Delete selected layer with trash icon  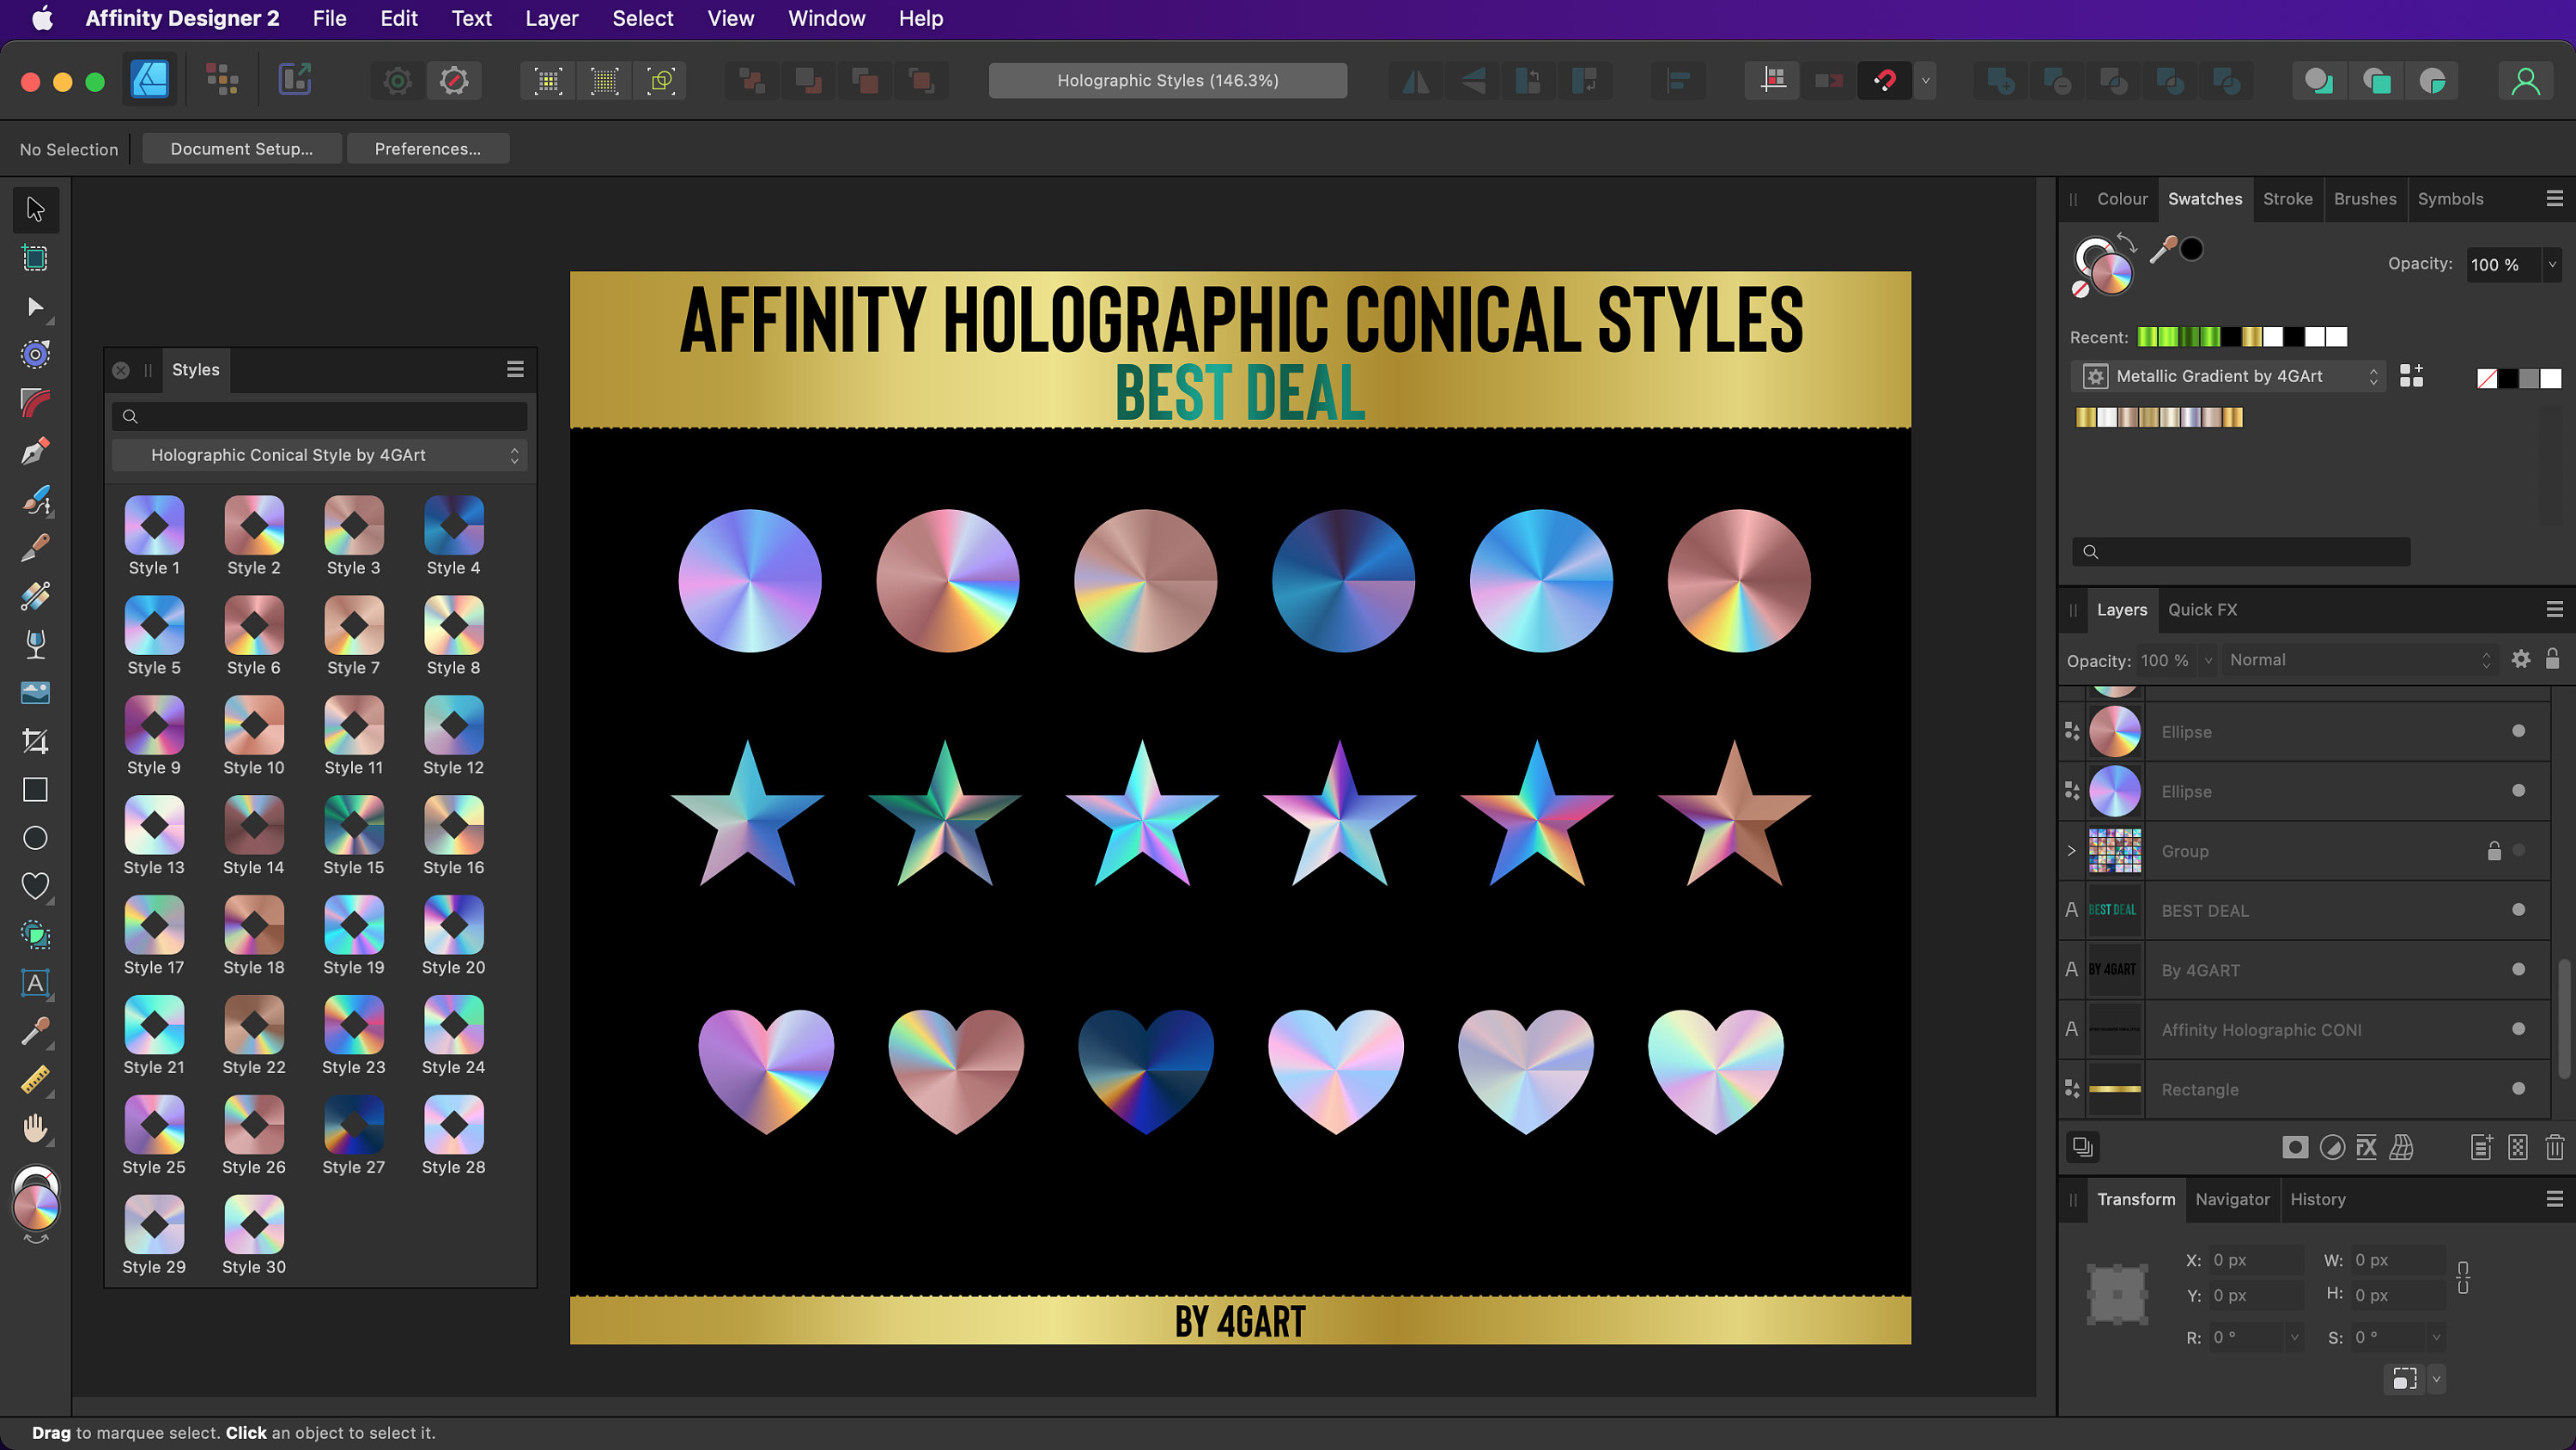pos(2556,1147)
